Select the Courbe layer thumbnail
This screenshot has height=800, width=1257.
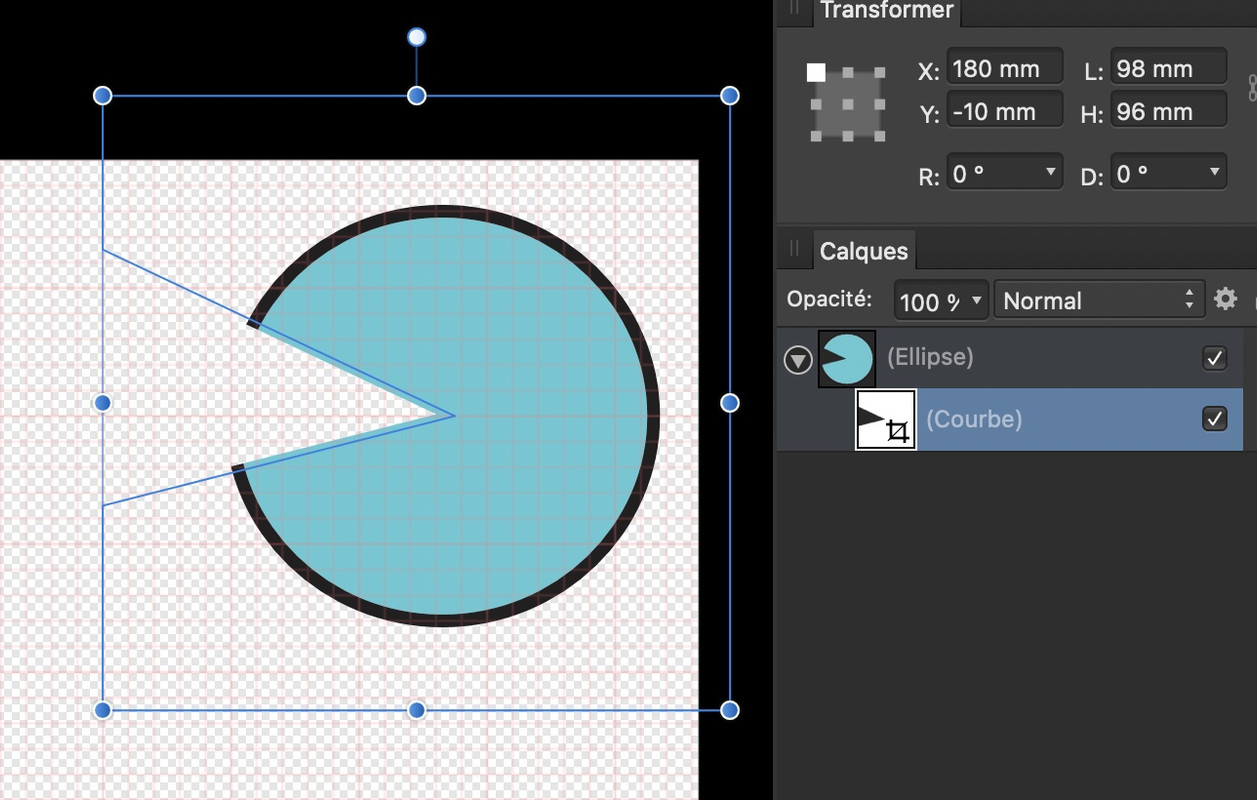click(886, 420)
